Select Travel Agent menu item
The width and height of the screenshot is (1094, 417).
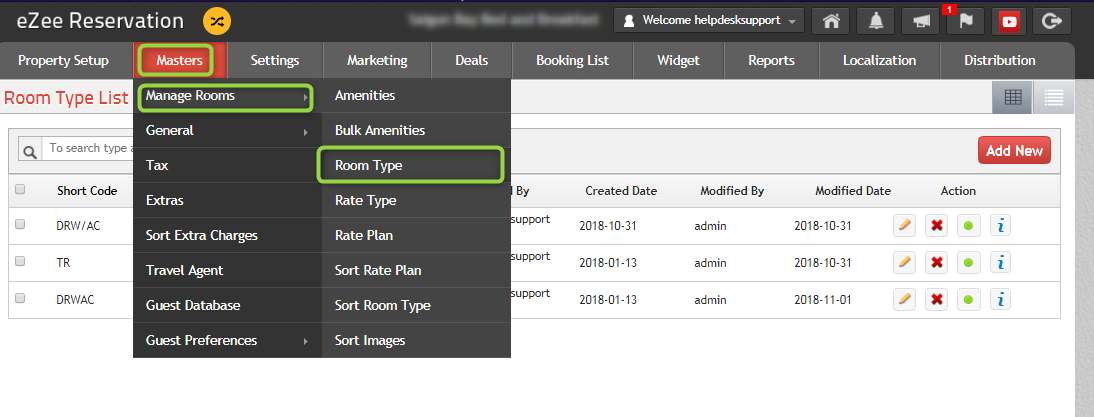click(227, 270)
